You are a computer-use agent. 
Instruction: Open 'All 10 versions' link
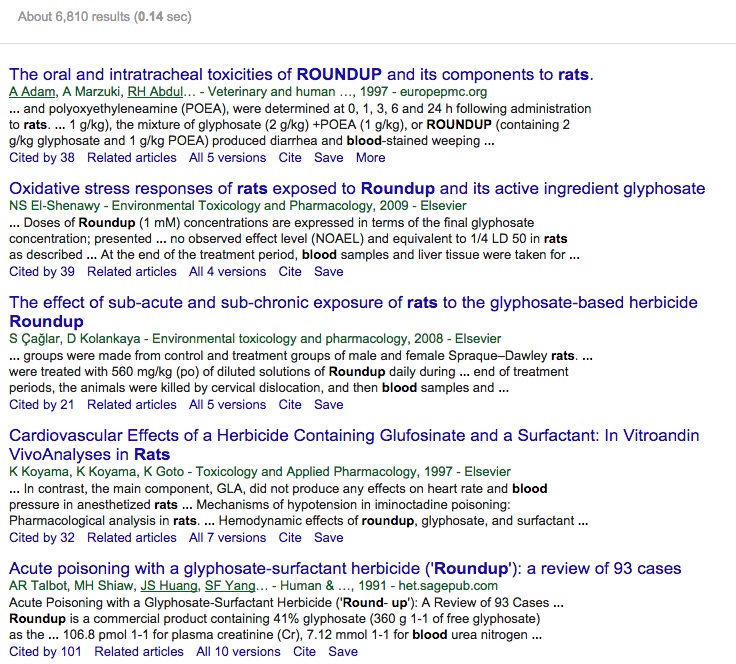click(x=238, y=651)
